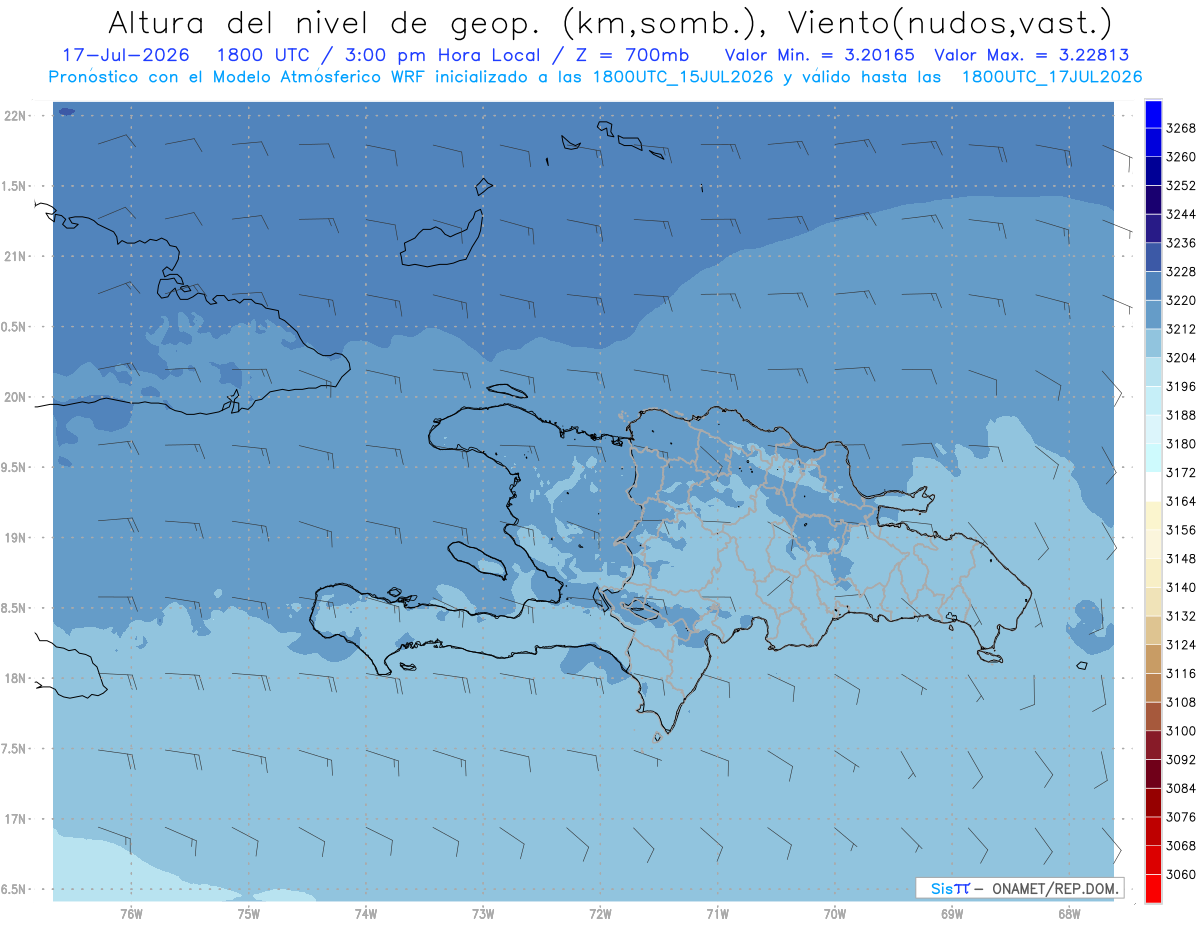Viewport: 1200px width, 927px height.
Task: Click the bright red swatch below 3060
Action: click(1153, 888)
